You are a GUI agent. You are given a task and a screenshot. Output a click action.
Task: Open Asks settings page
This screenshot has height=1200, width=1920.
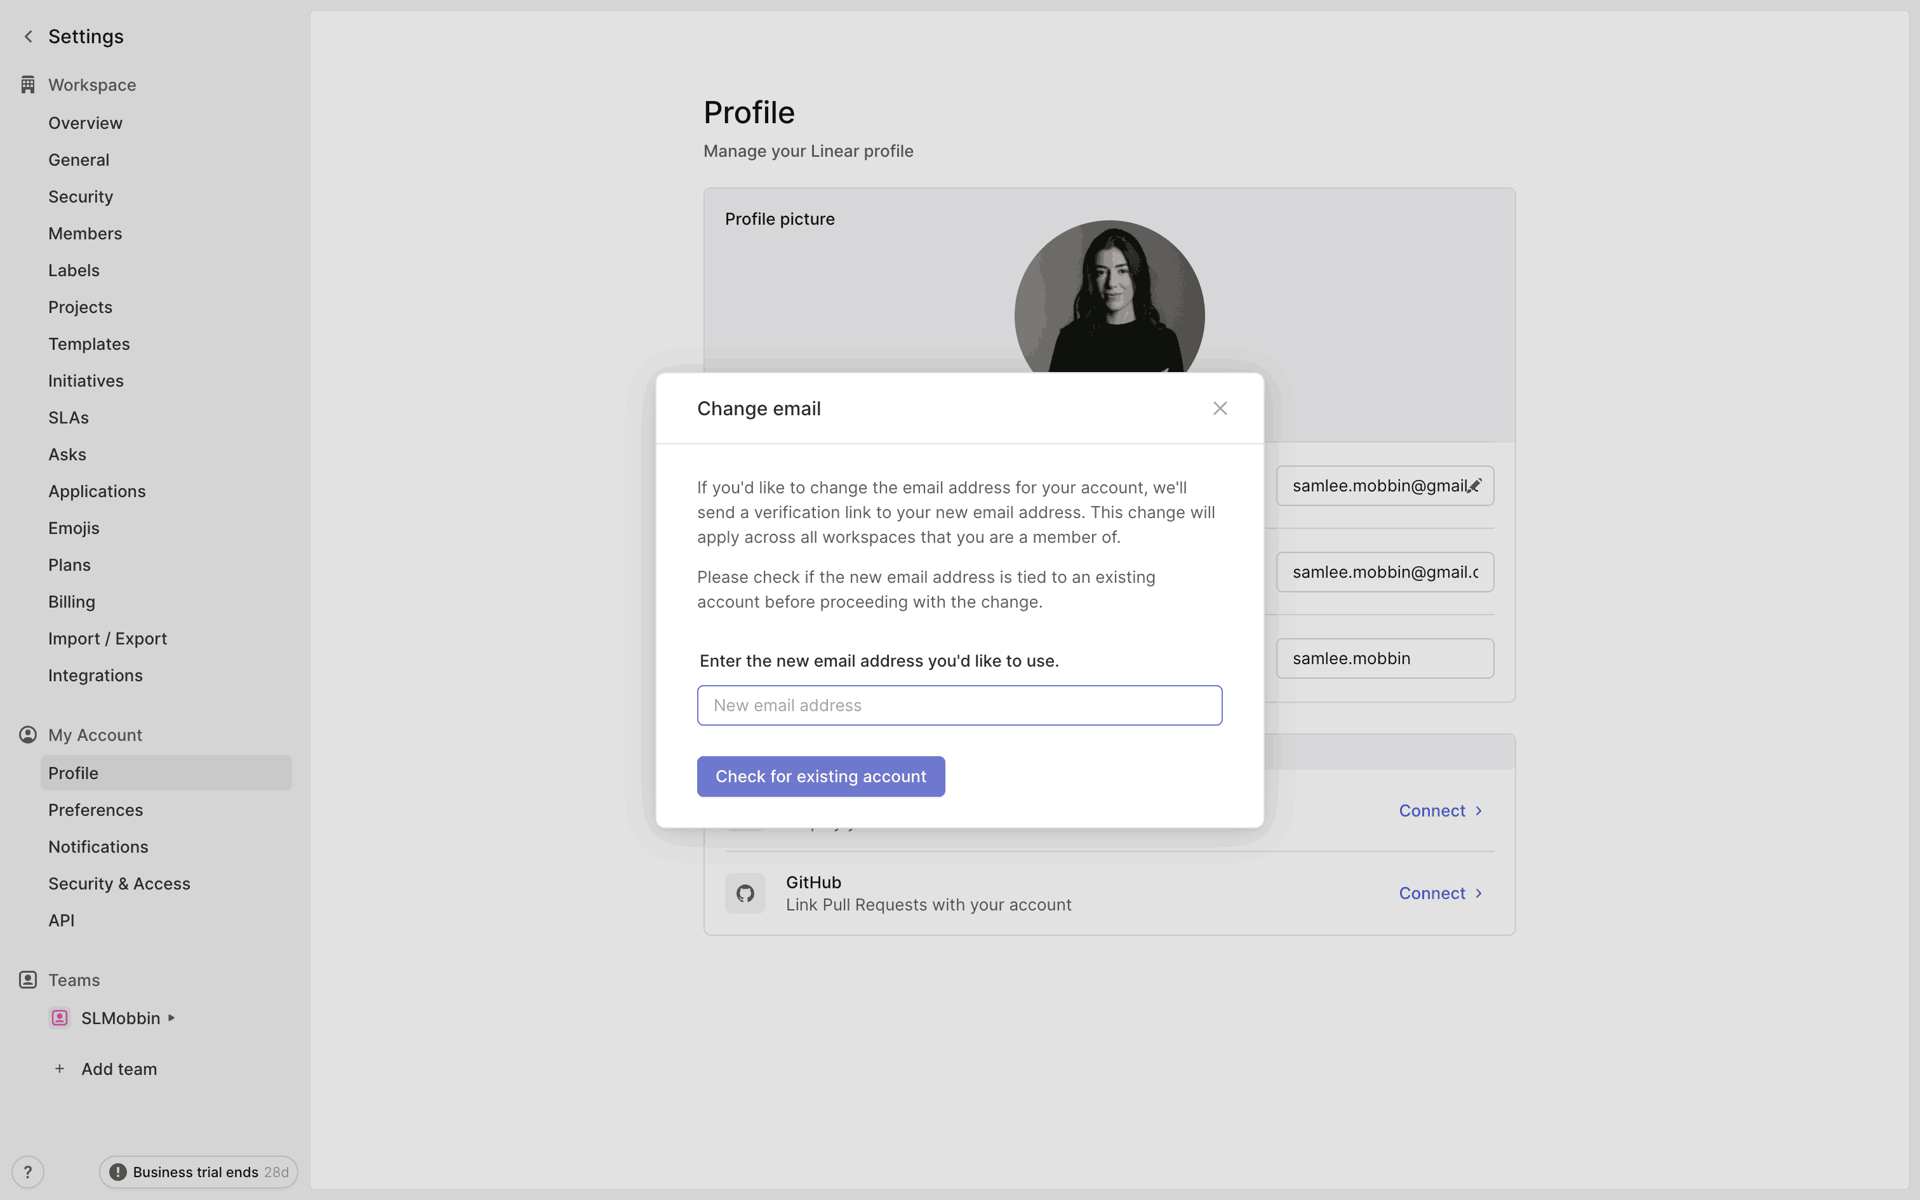click(x=67, y=455)
